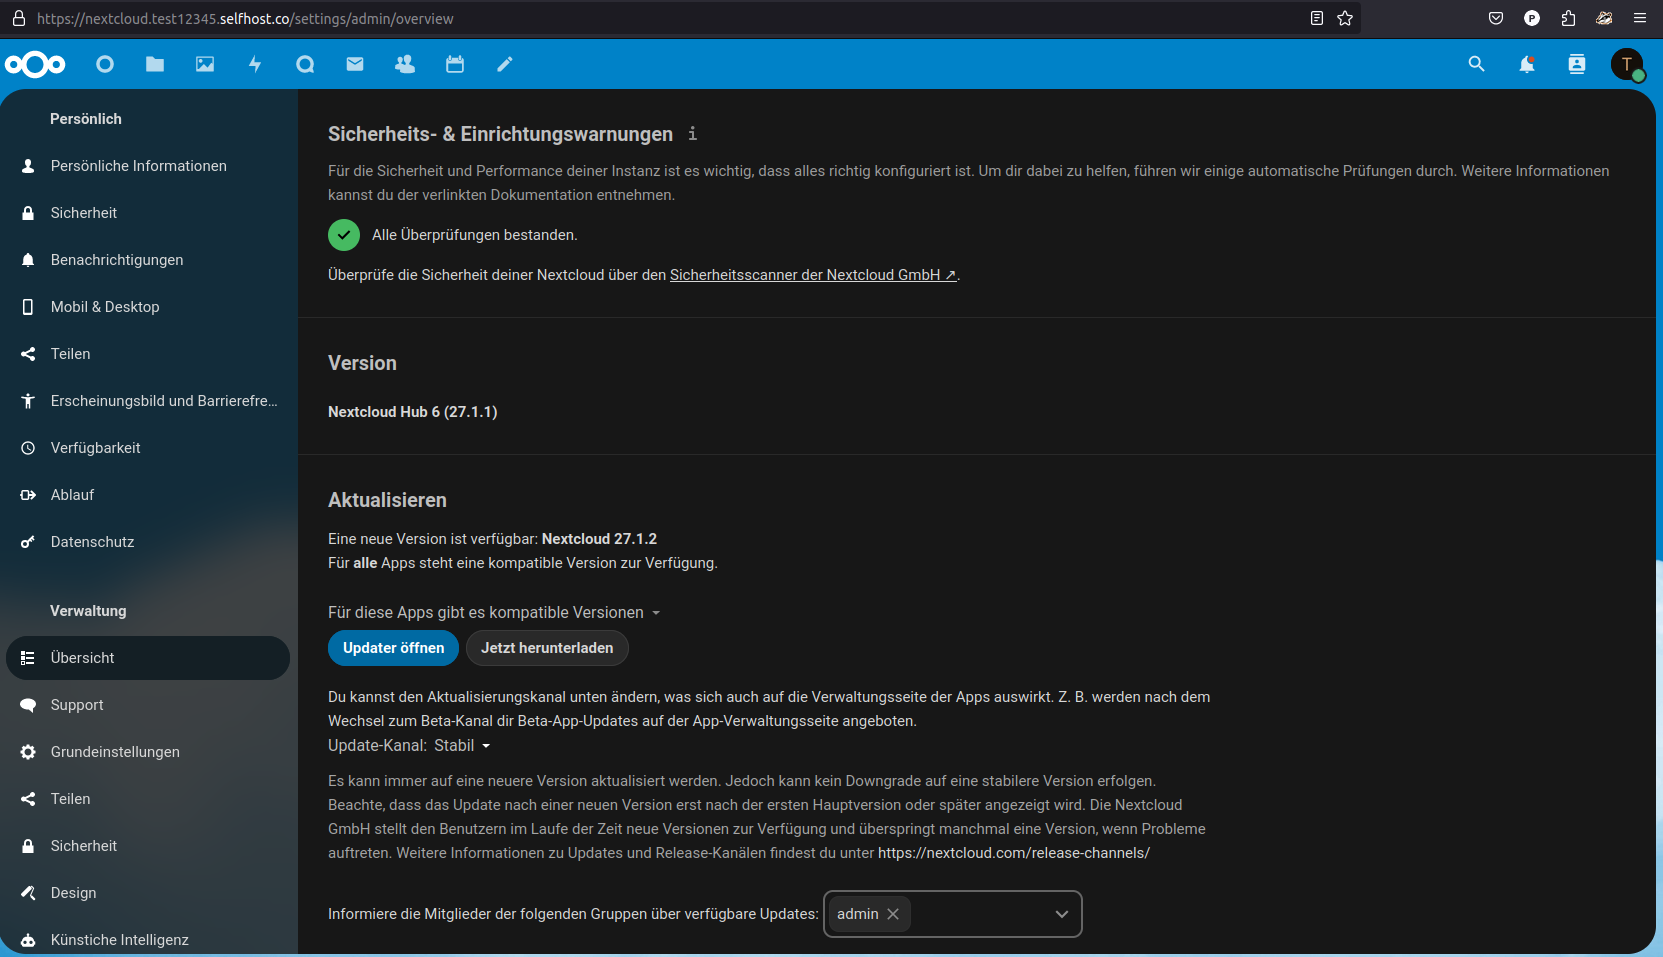Bookmark this page with the star icon
1663x957 pixels.
click(x=1345, y=18)
